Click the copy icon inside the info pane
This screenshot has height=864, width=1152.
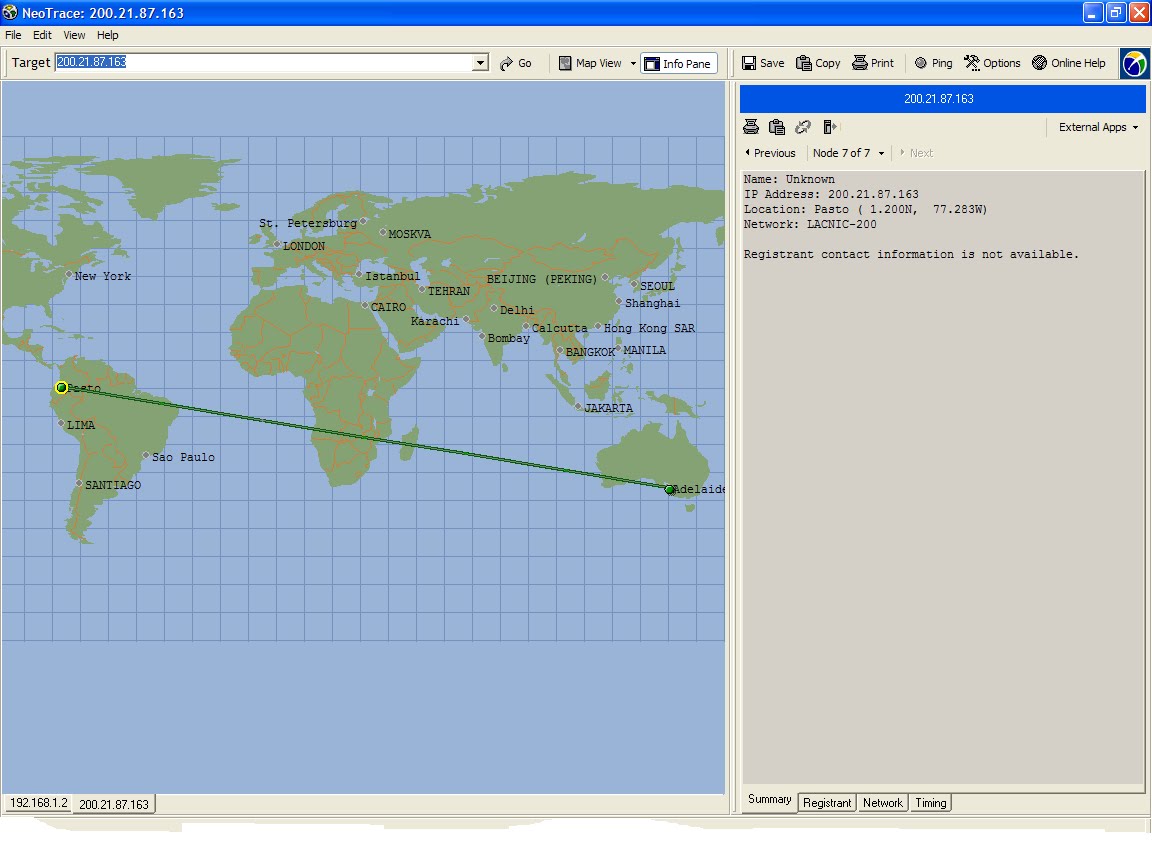coord(777,126)
